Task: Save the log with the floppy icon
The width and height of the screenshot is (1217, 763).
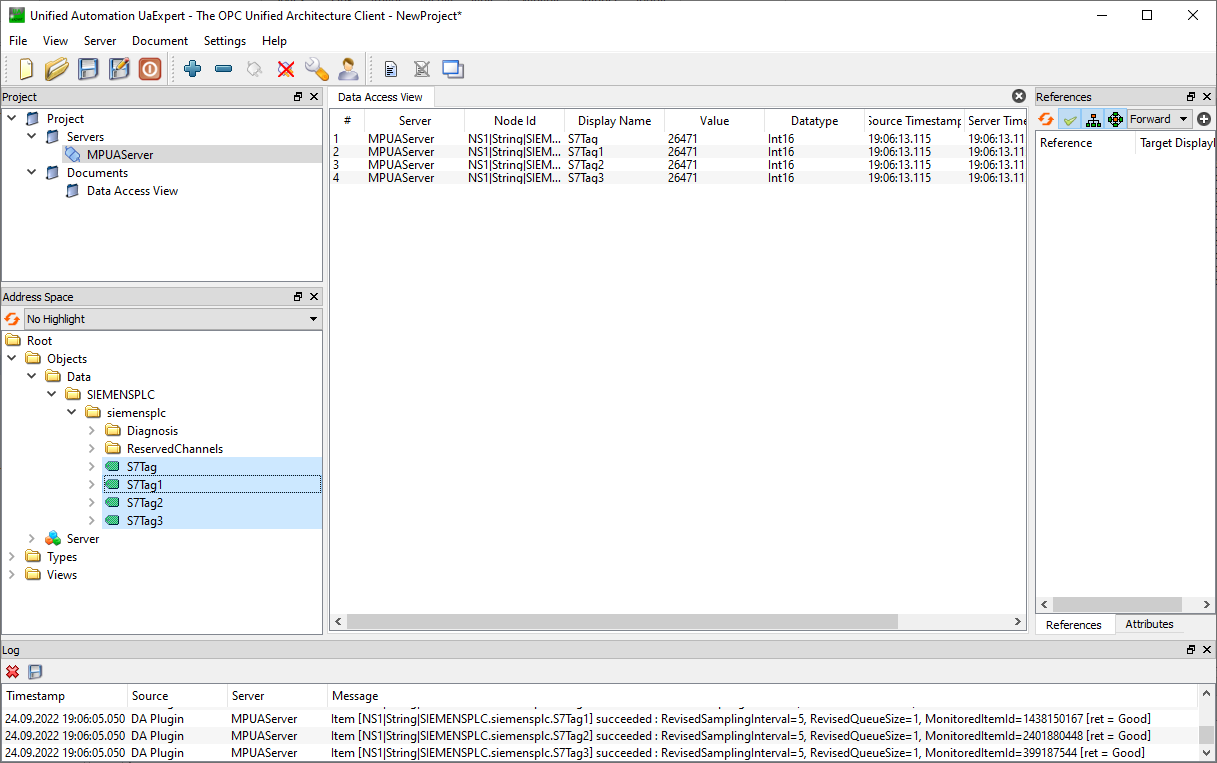Action: (36, 672)
